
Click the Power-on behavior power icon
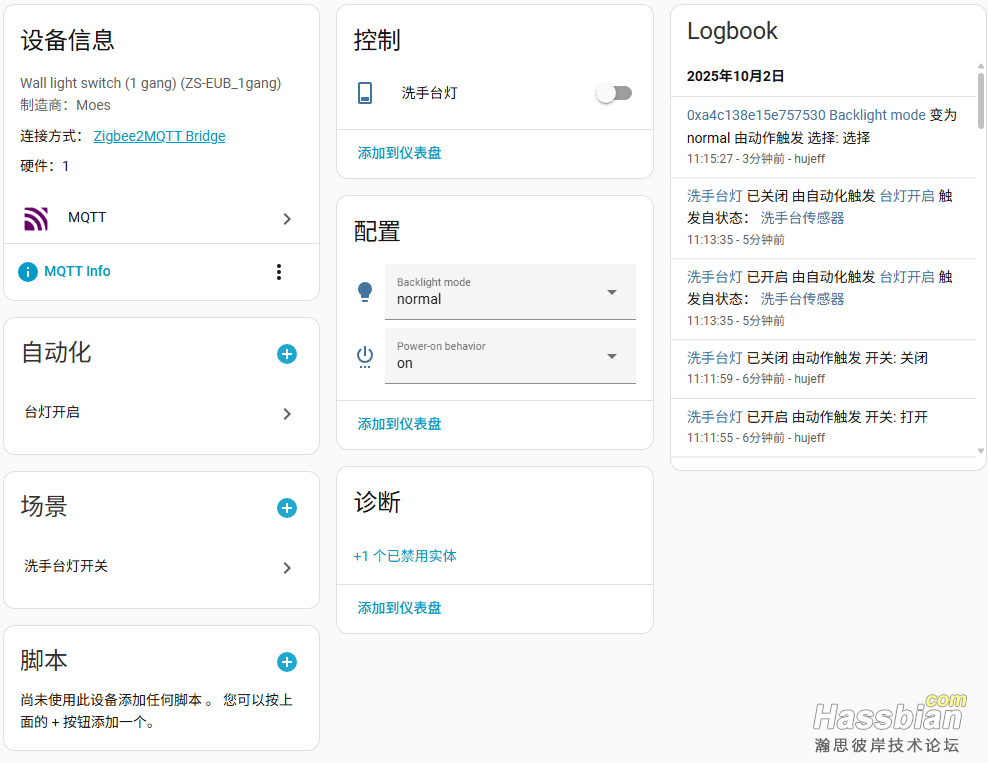click(x=365, y=356)
